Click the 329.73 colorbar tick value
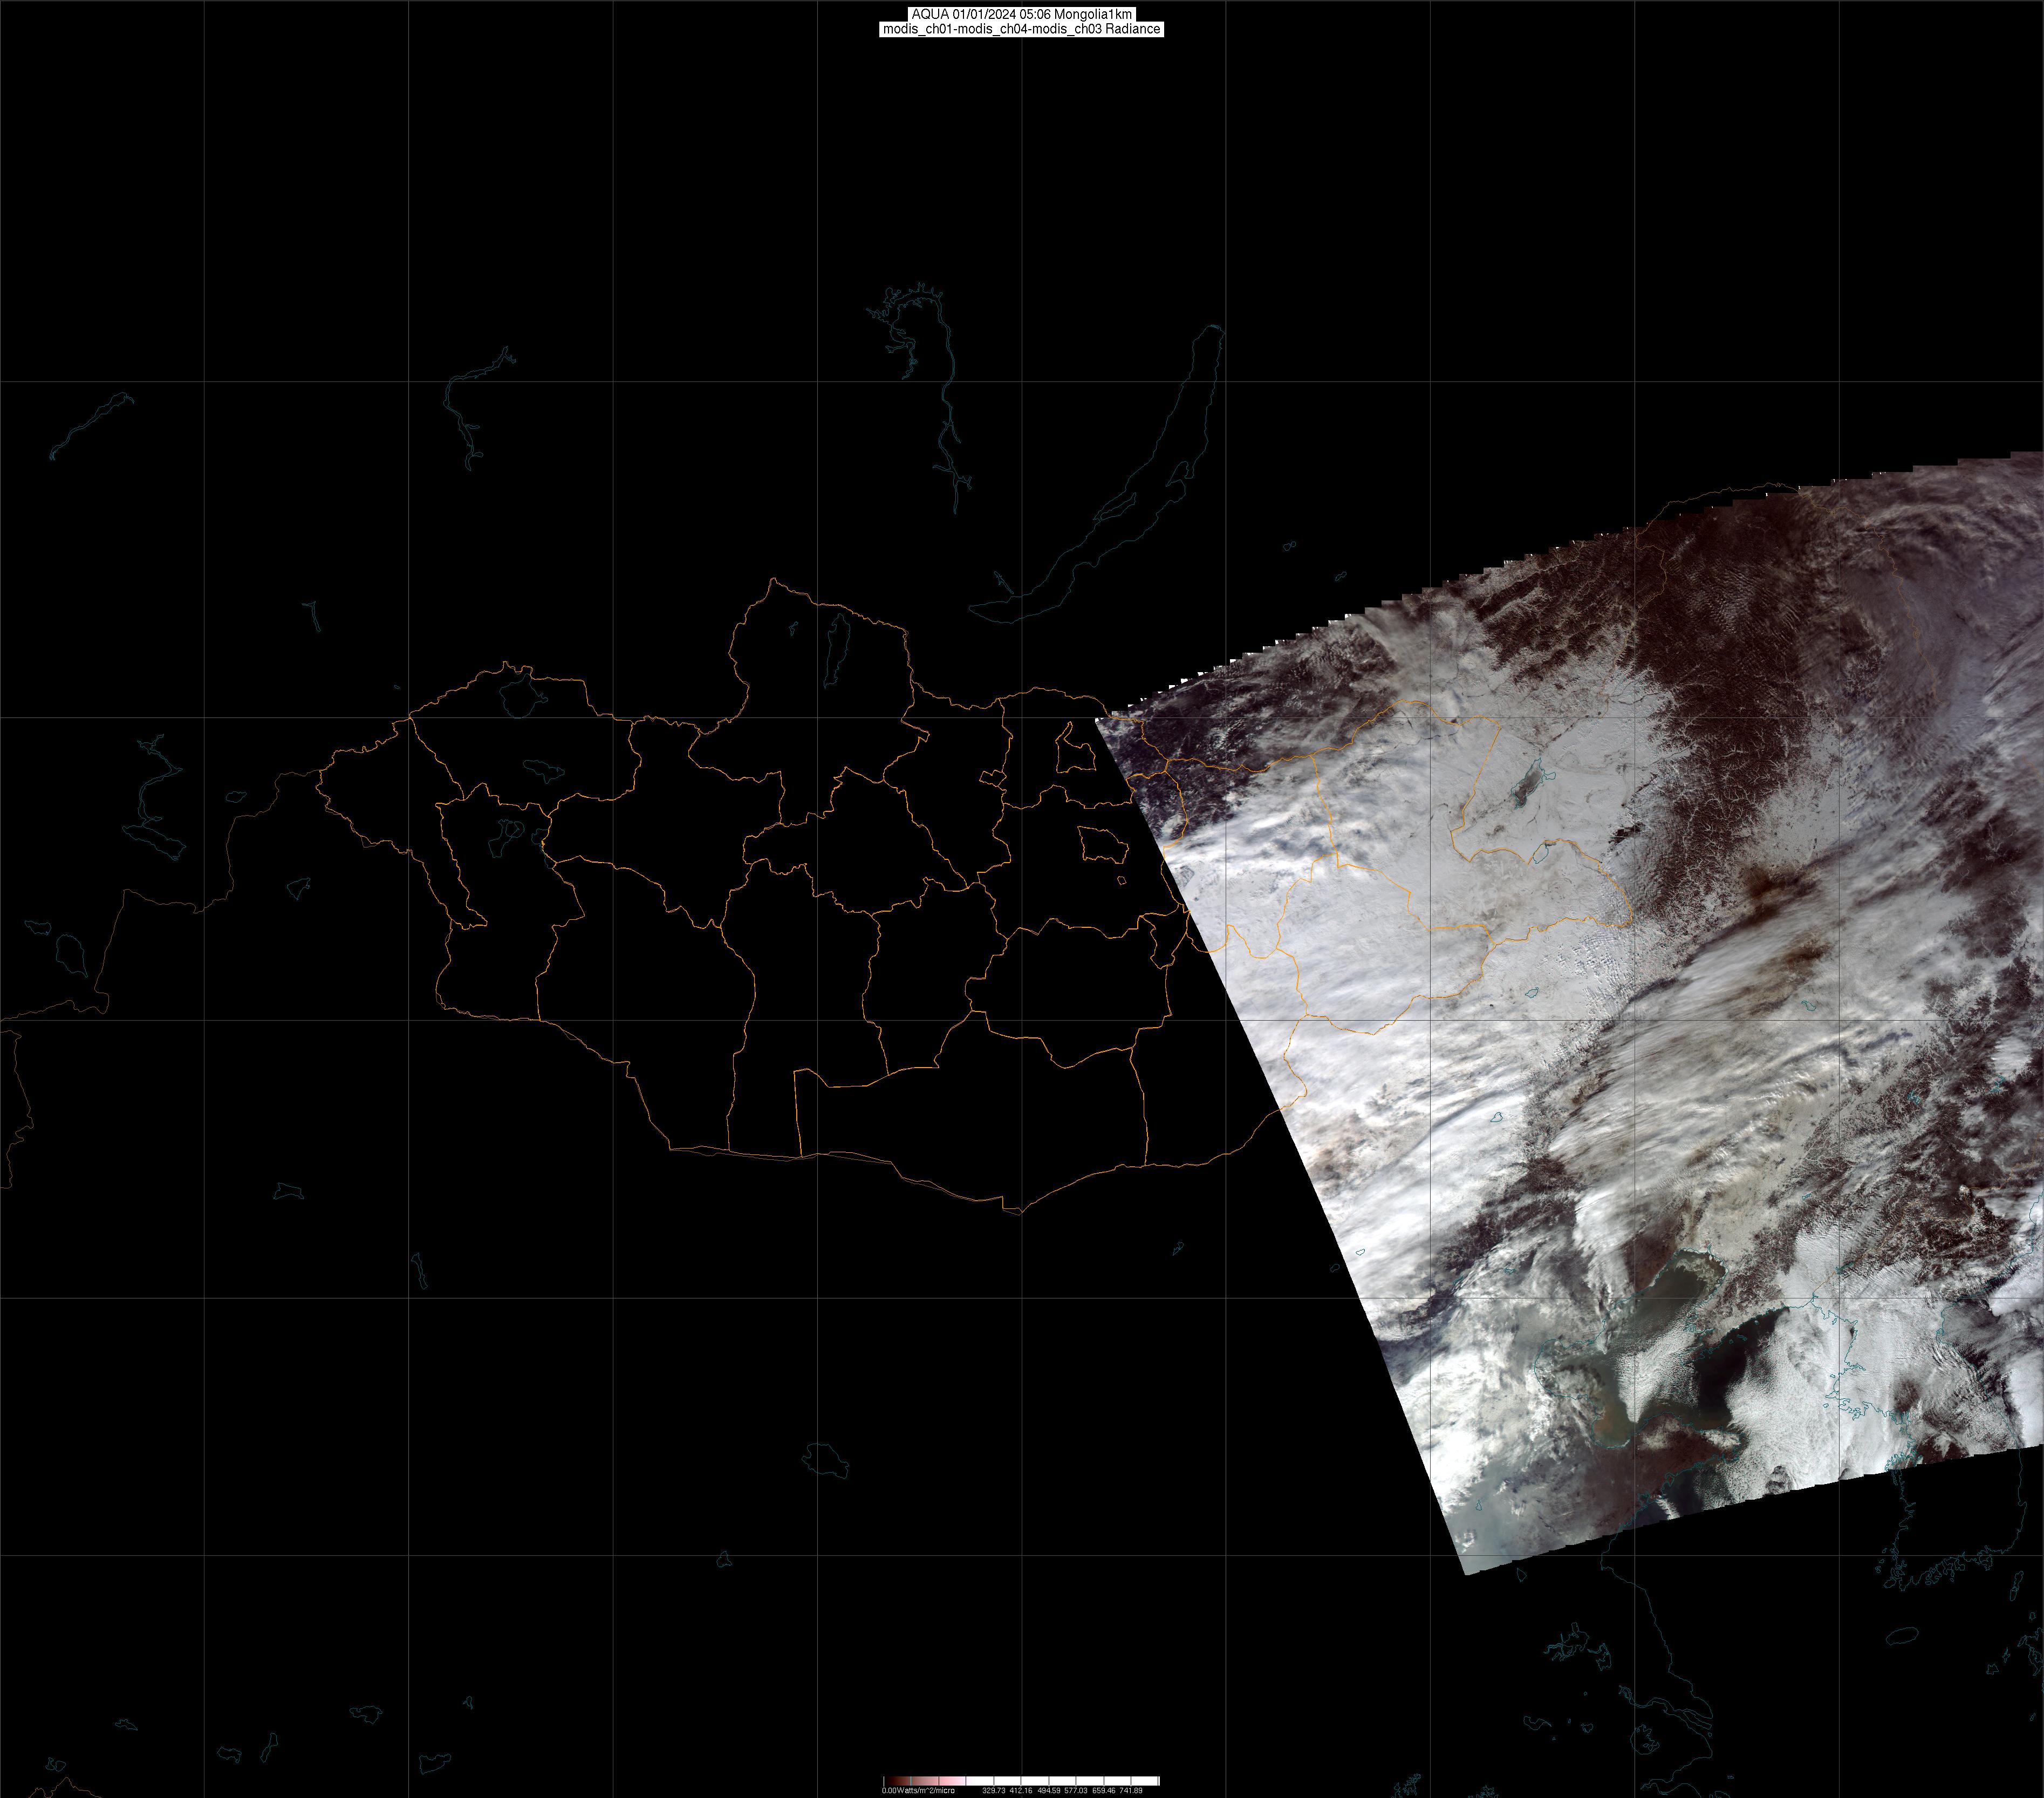This screenshot has height=1798, width=2044. tap(994, 1791)
